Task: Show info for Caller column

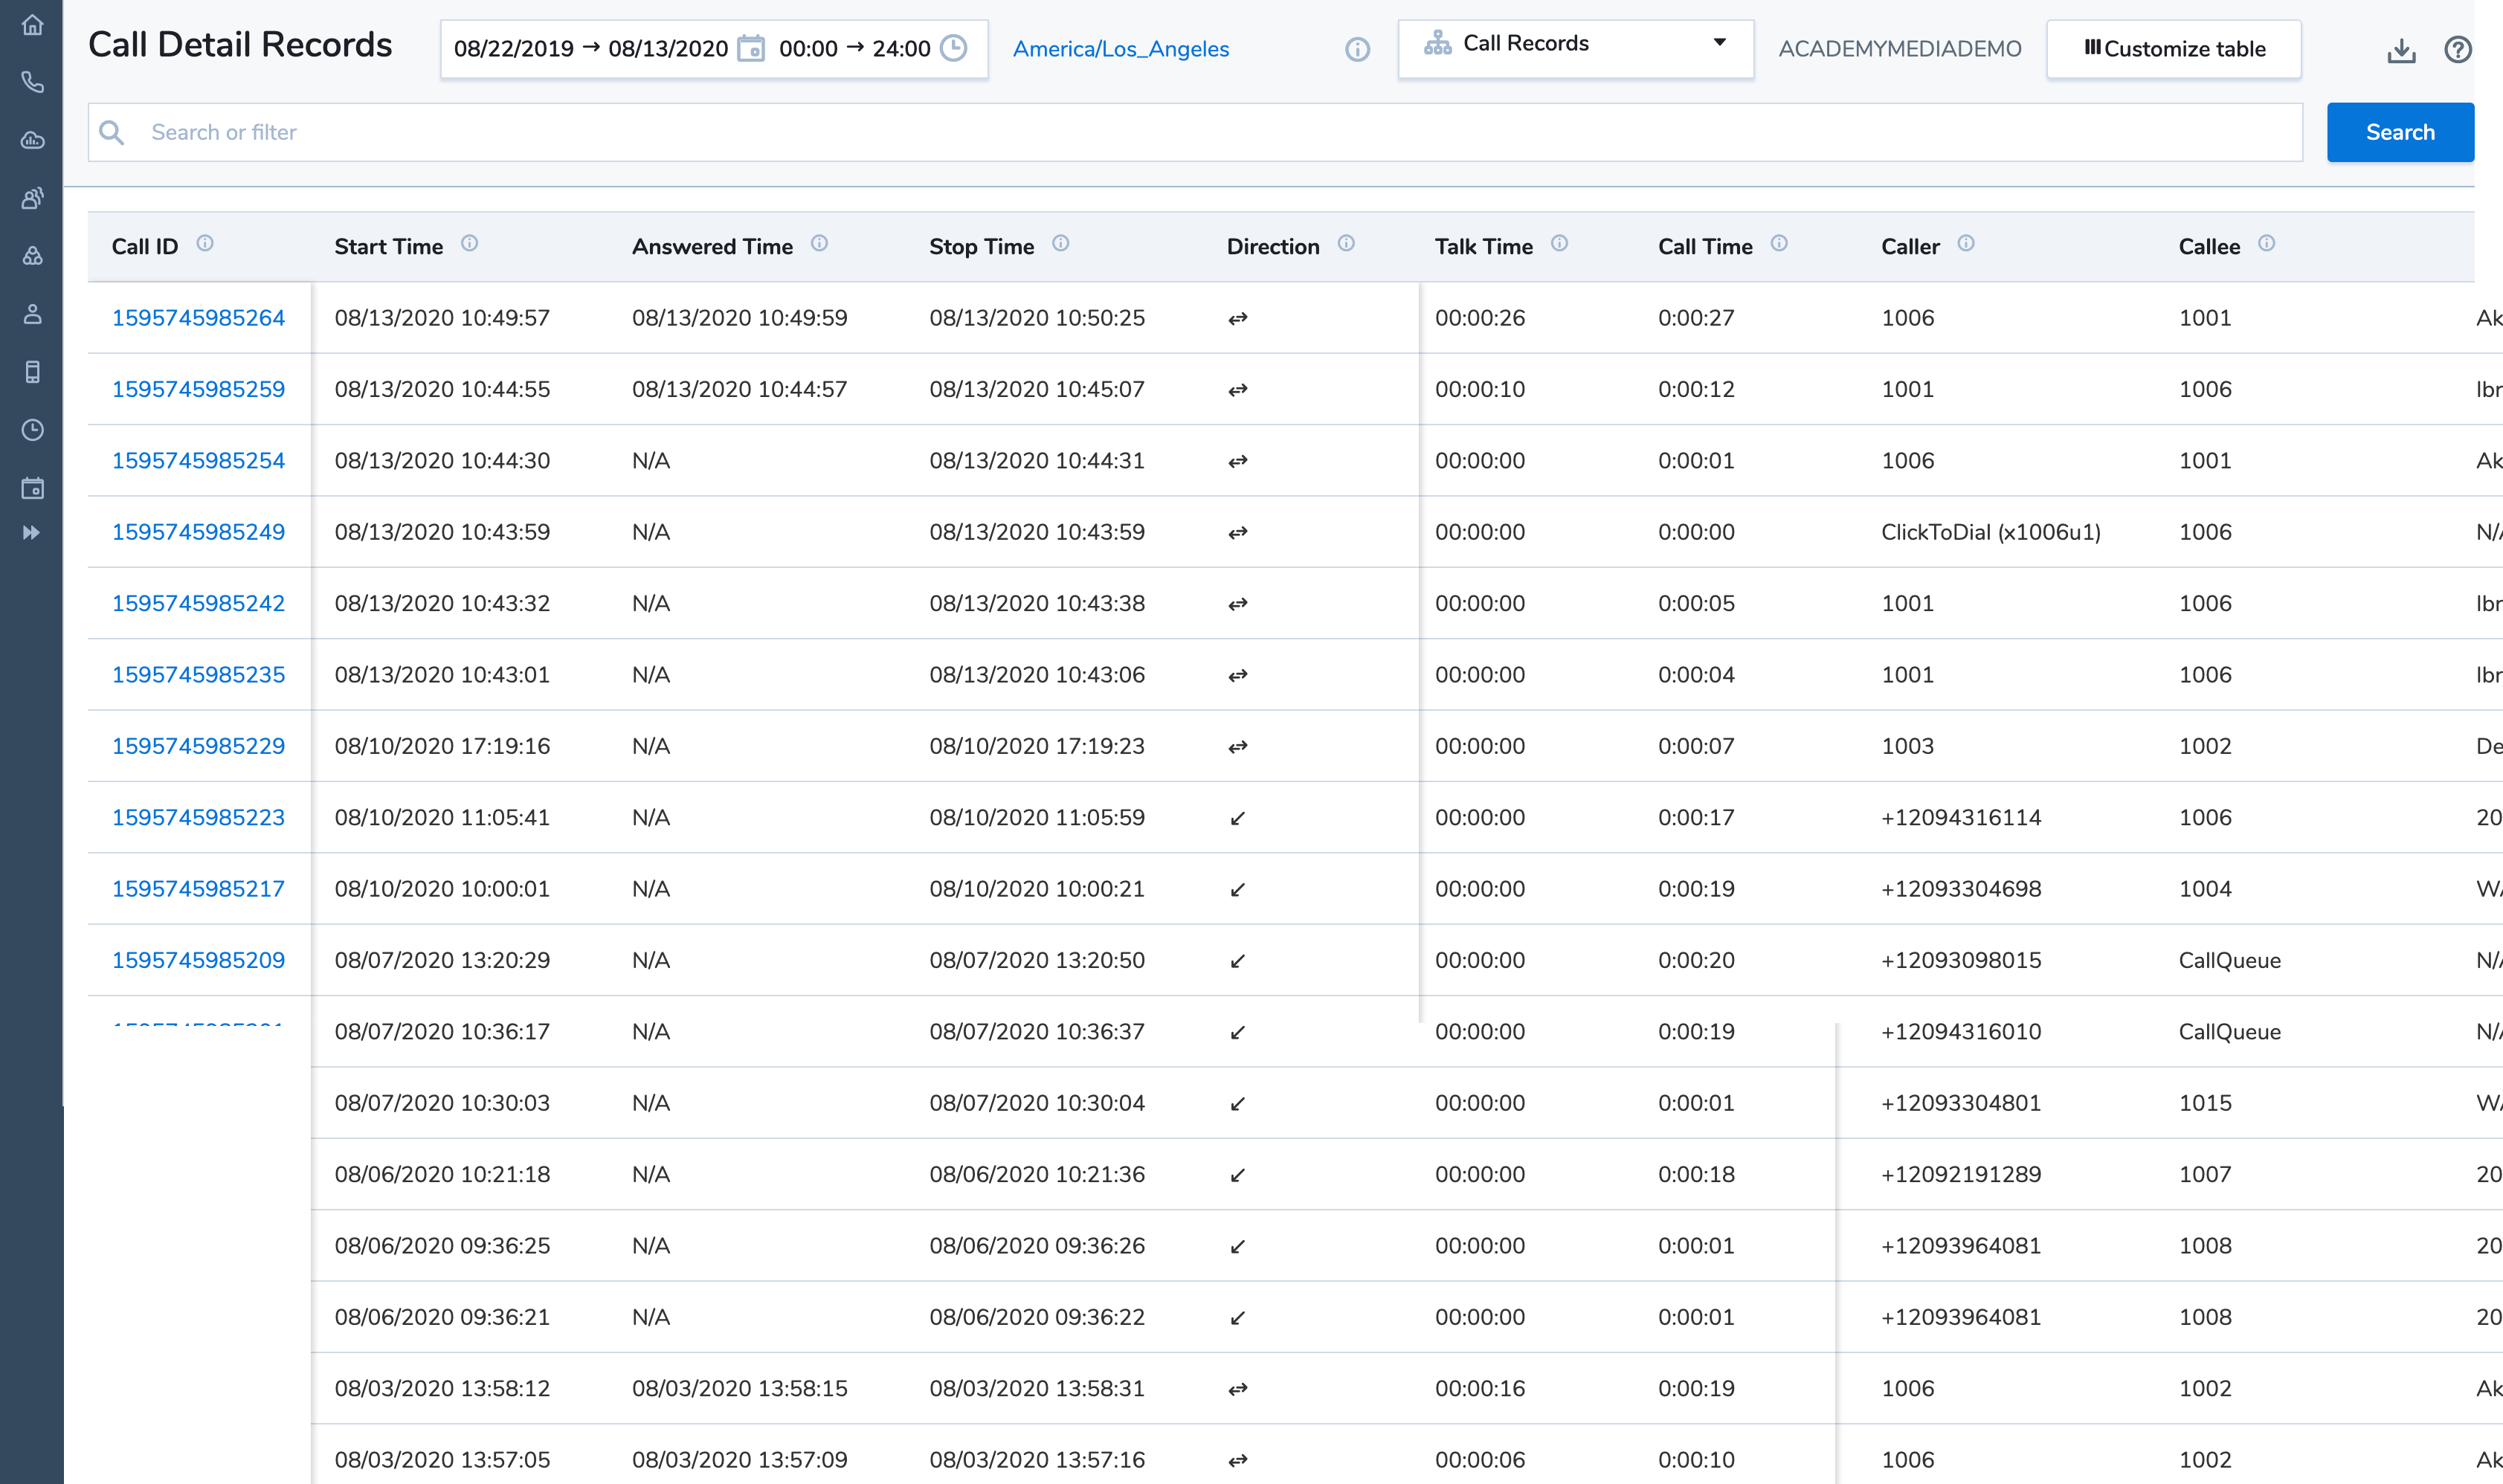Action: tap(1966, 243)
